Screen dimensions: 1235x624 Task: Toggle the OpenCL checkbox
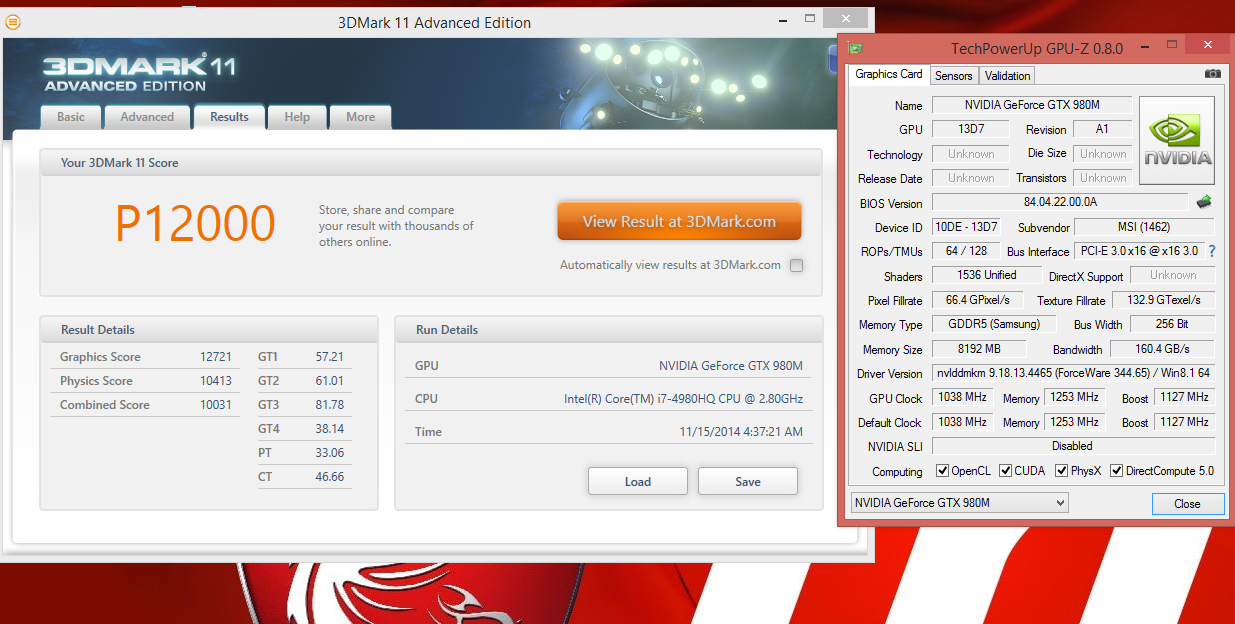(942, 471)
